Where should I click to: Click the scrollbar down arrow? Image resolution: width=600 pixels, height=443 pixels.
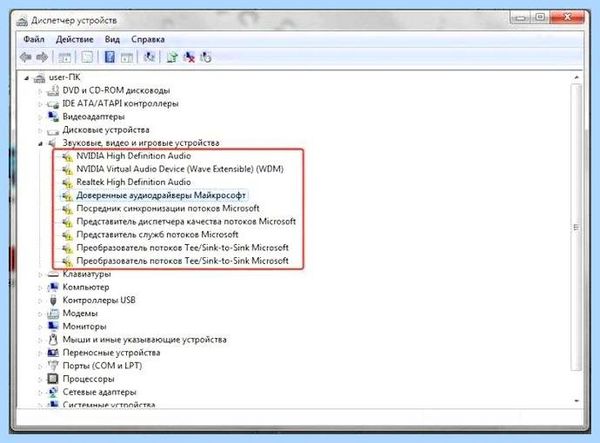point(576,401)
